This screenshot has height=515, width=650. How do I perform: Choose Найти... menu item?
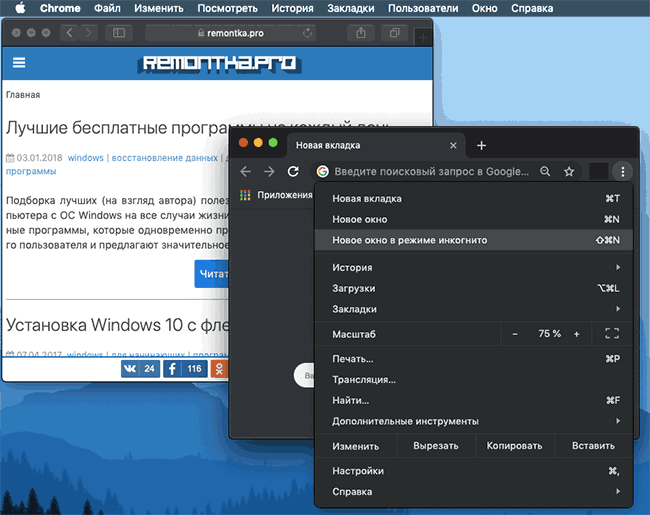(x=474, y=400)
